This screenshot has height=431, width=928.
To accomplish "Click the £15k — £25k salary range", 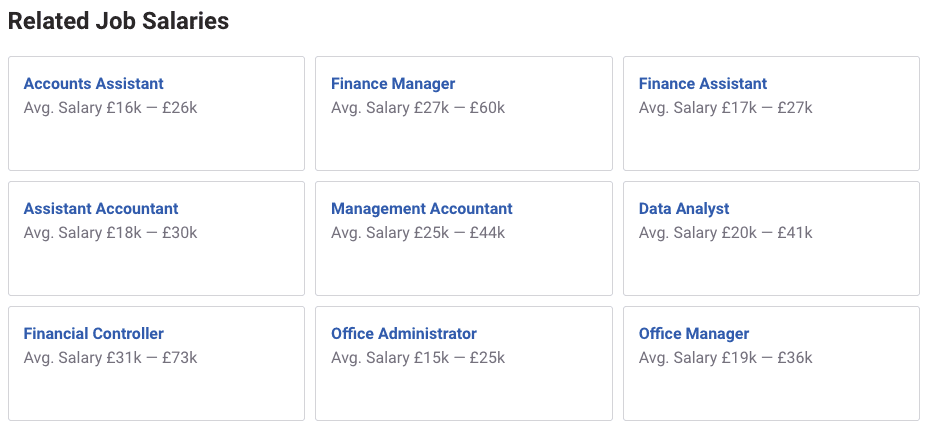I will [x=459, y=358].
